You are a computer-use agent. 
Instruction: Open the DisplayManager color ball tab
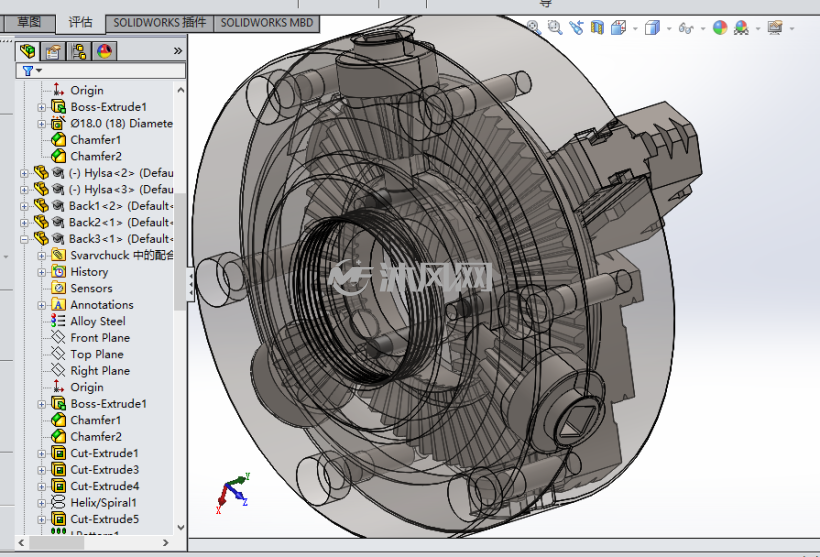coord(105,51)
